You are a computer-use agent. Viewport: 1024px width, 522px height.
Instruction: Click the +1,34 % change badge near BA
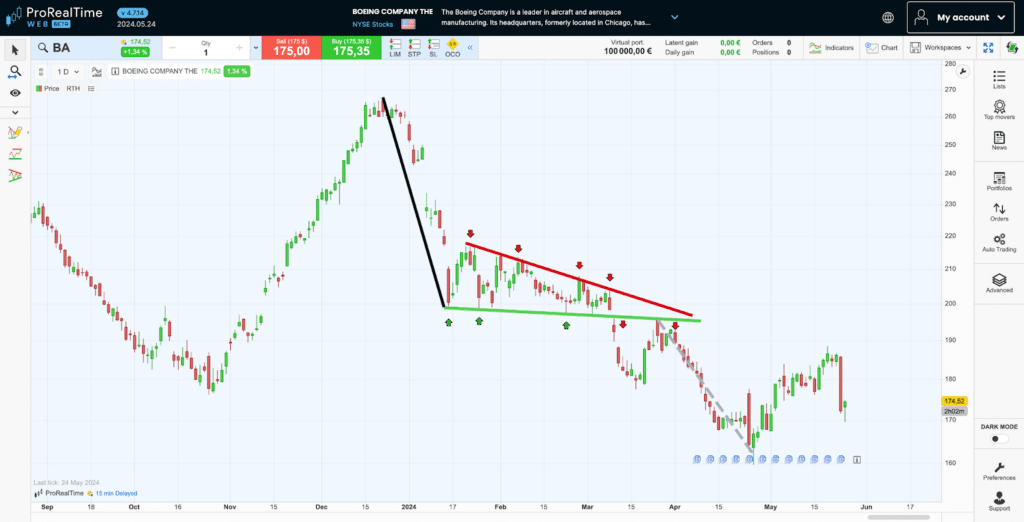[x=136, y=52]
